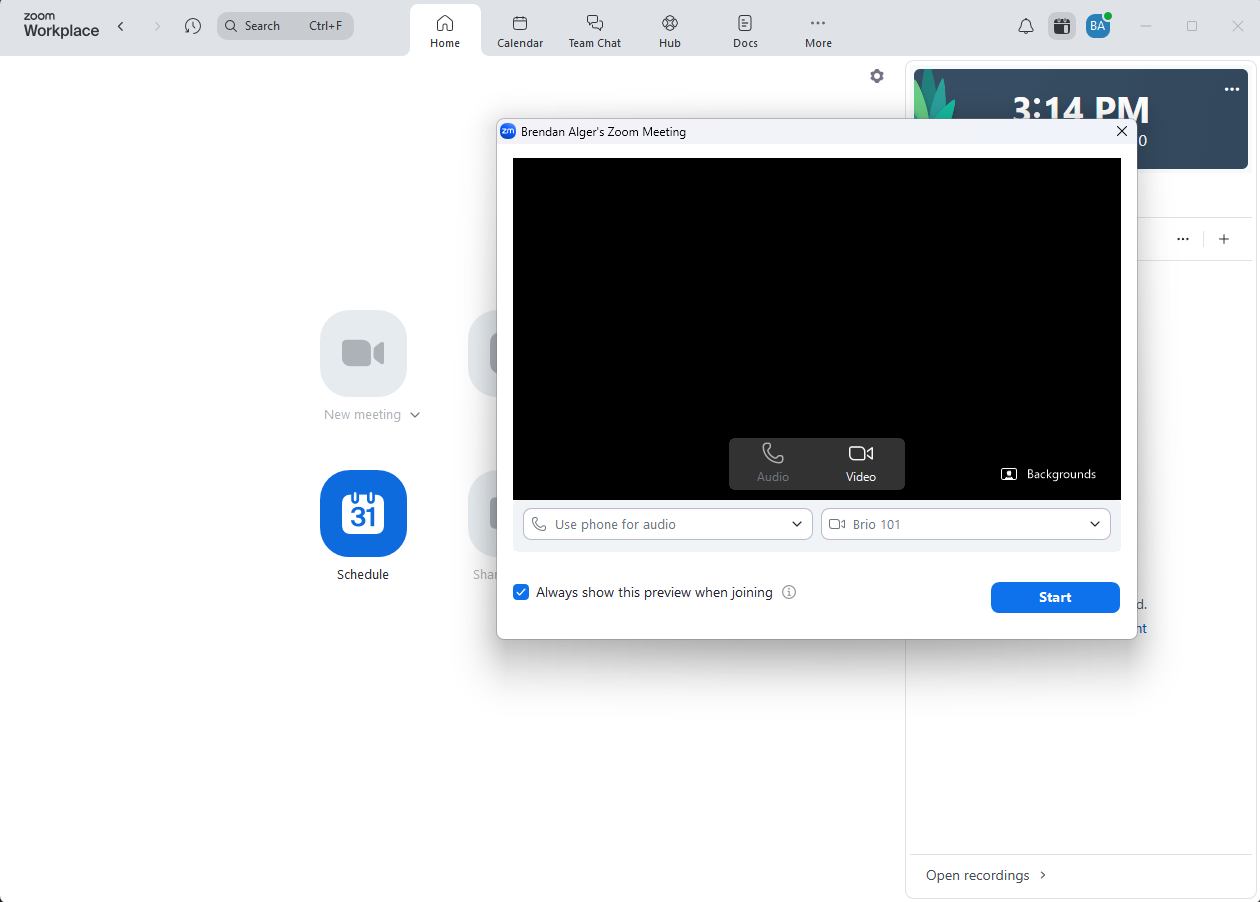The image size is (1260, 902).
Task: Choose a virtual background via Backgrounds icon
Action: click(x=1048, y=474)
